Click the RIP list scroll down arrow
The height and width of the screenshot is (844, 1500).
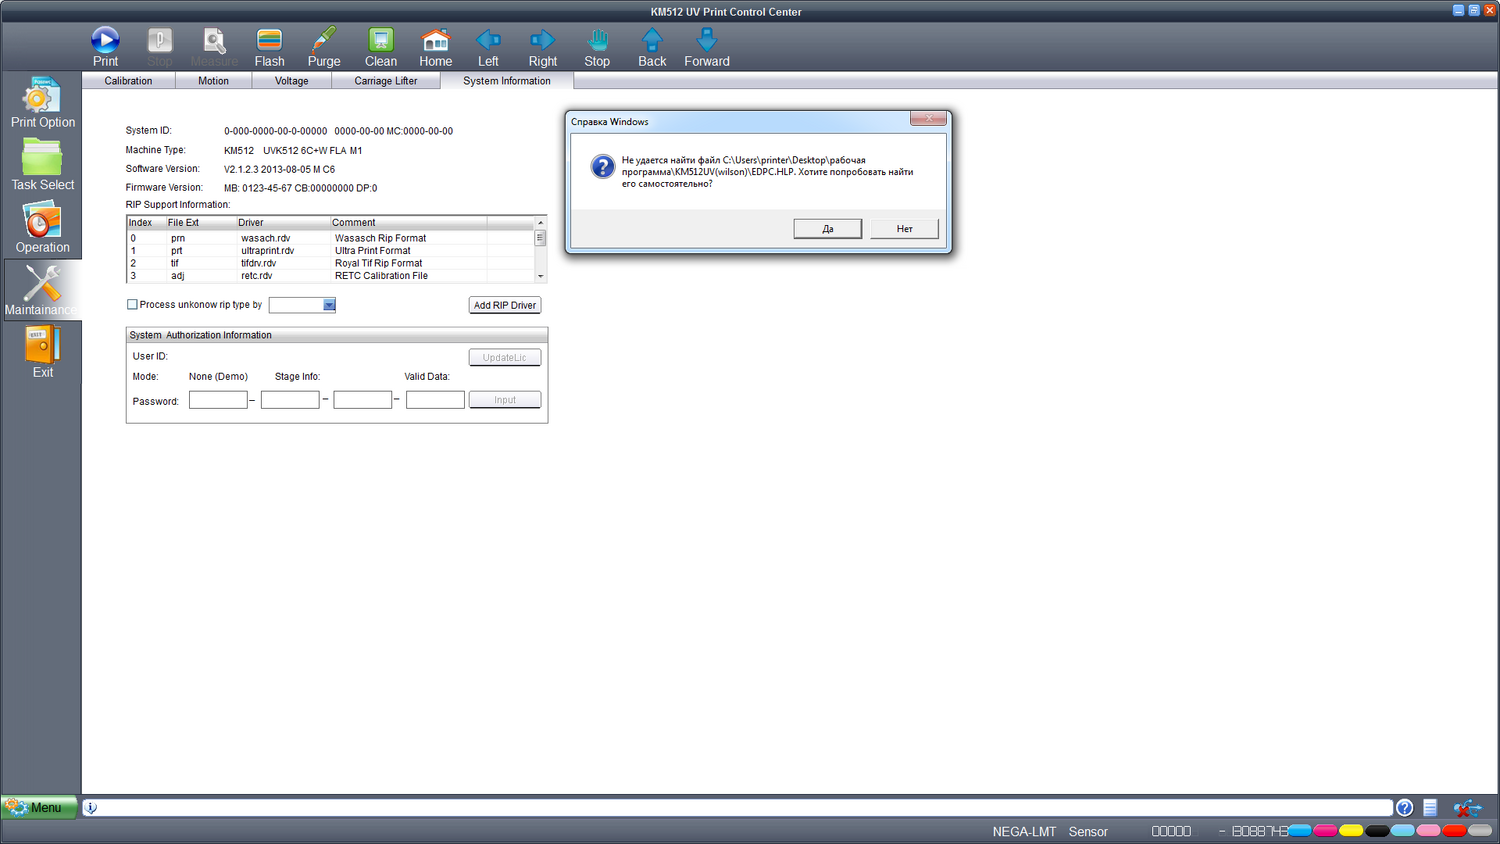click(x=541, y=276)
